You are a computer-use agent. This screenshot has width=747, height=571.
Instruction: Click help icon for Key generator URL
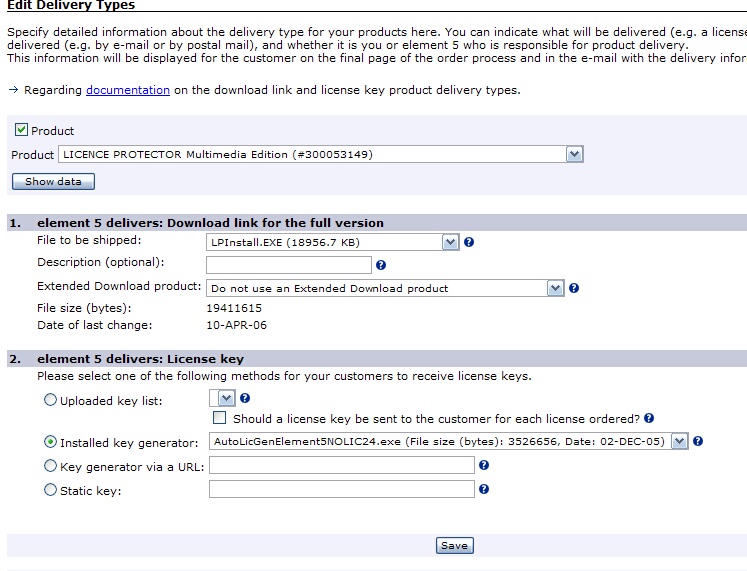(484, 465)
